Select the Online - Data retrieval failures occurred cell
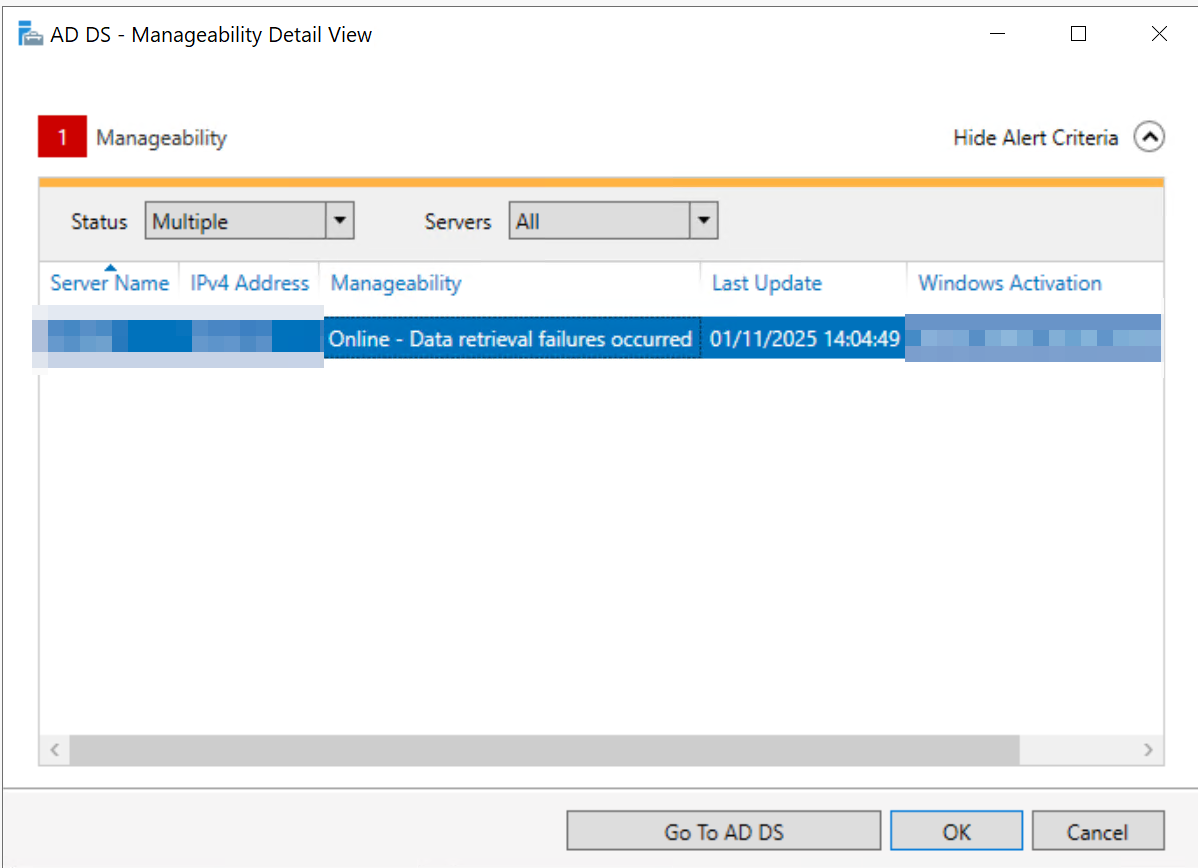The height and width of the screenshot is (868, 1198). click(x=511, y=338)
